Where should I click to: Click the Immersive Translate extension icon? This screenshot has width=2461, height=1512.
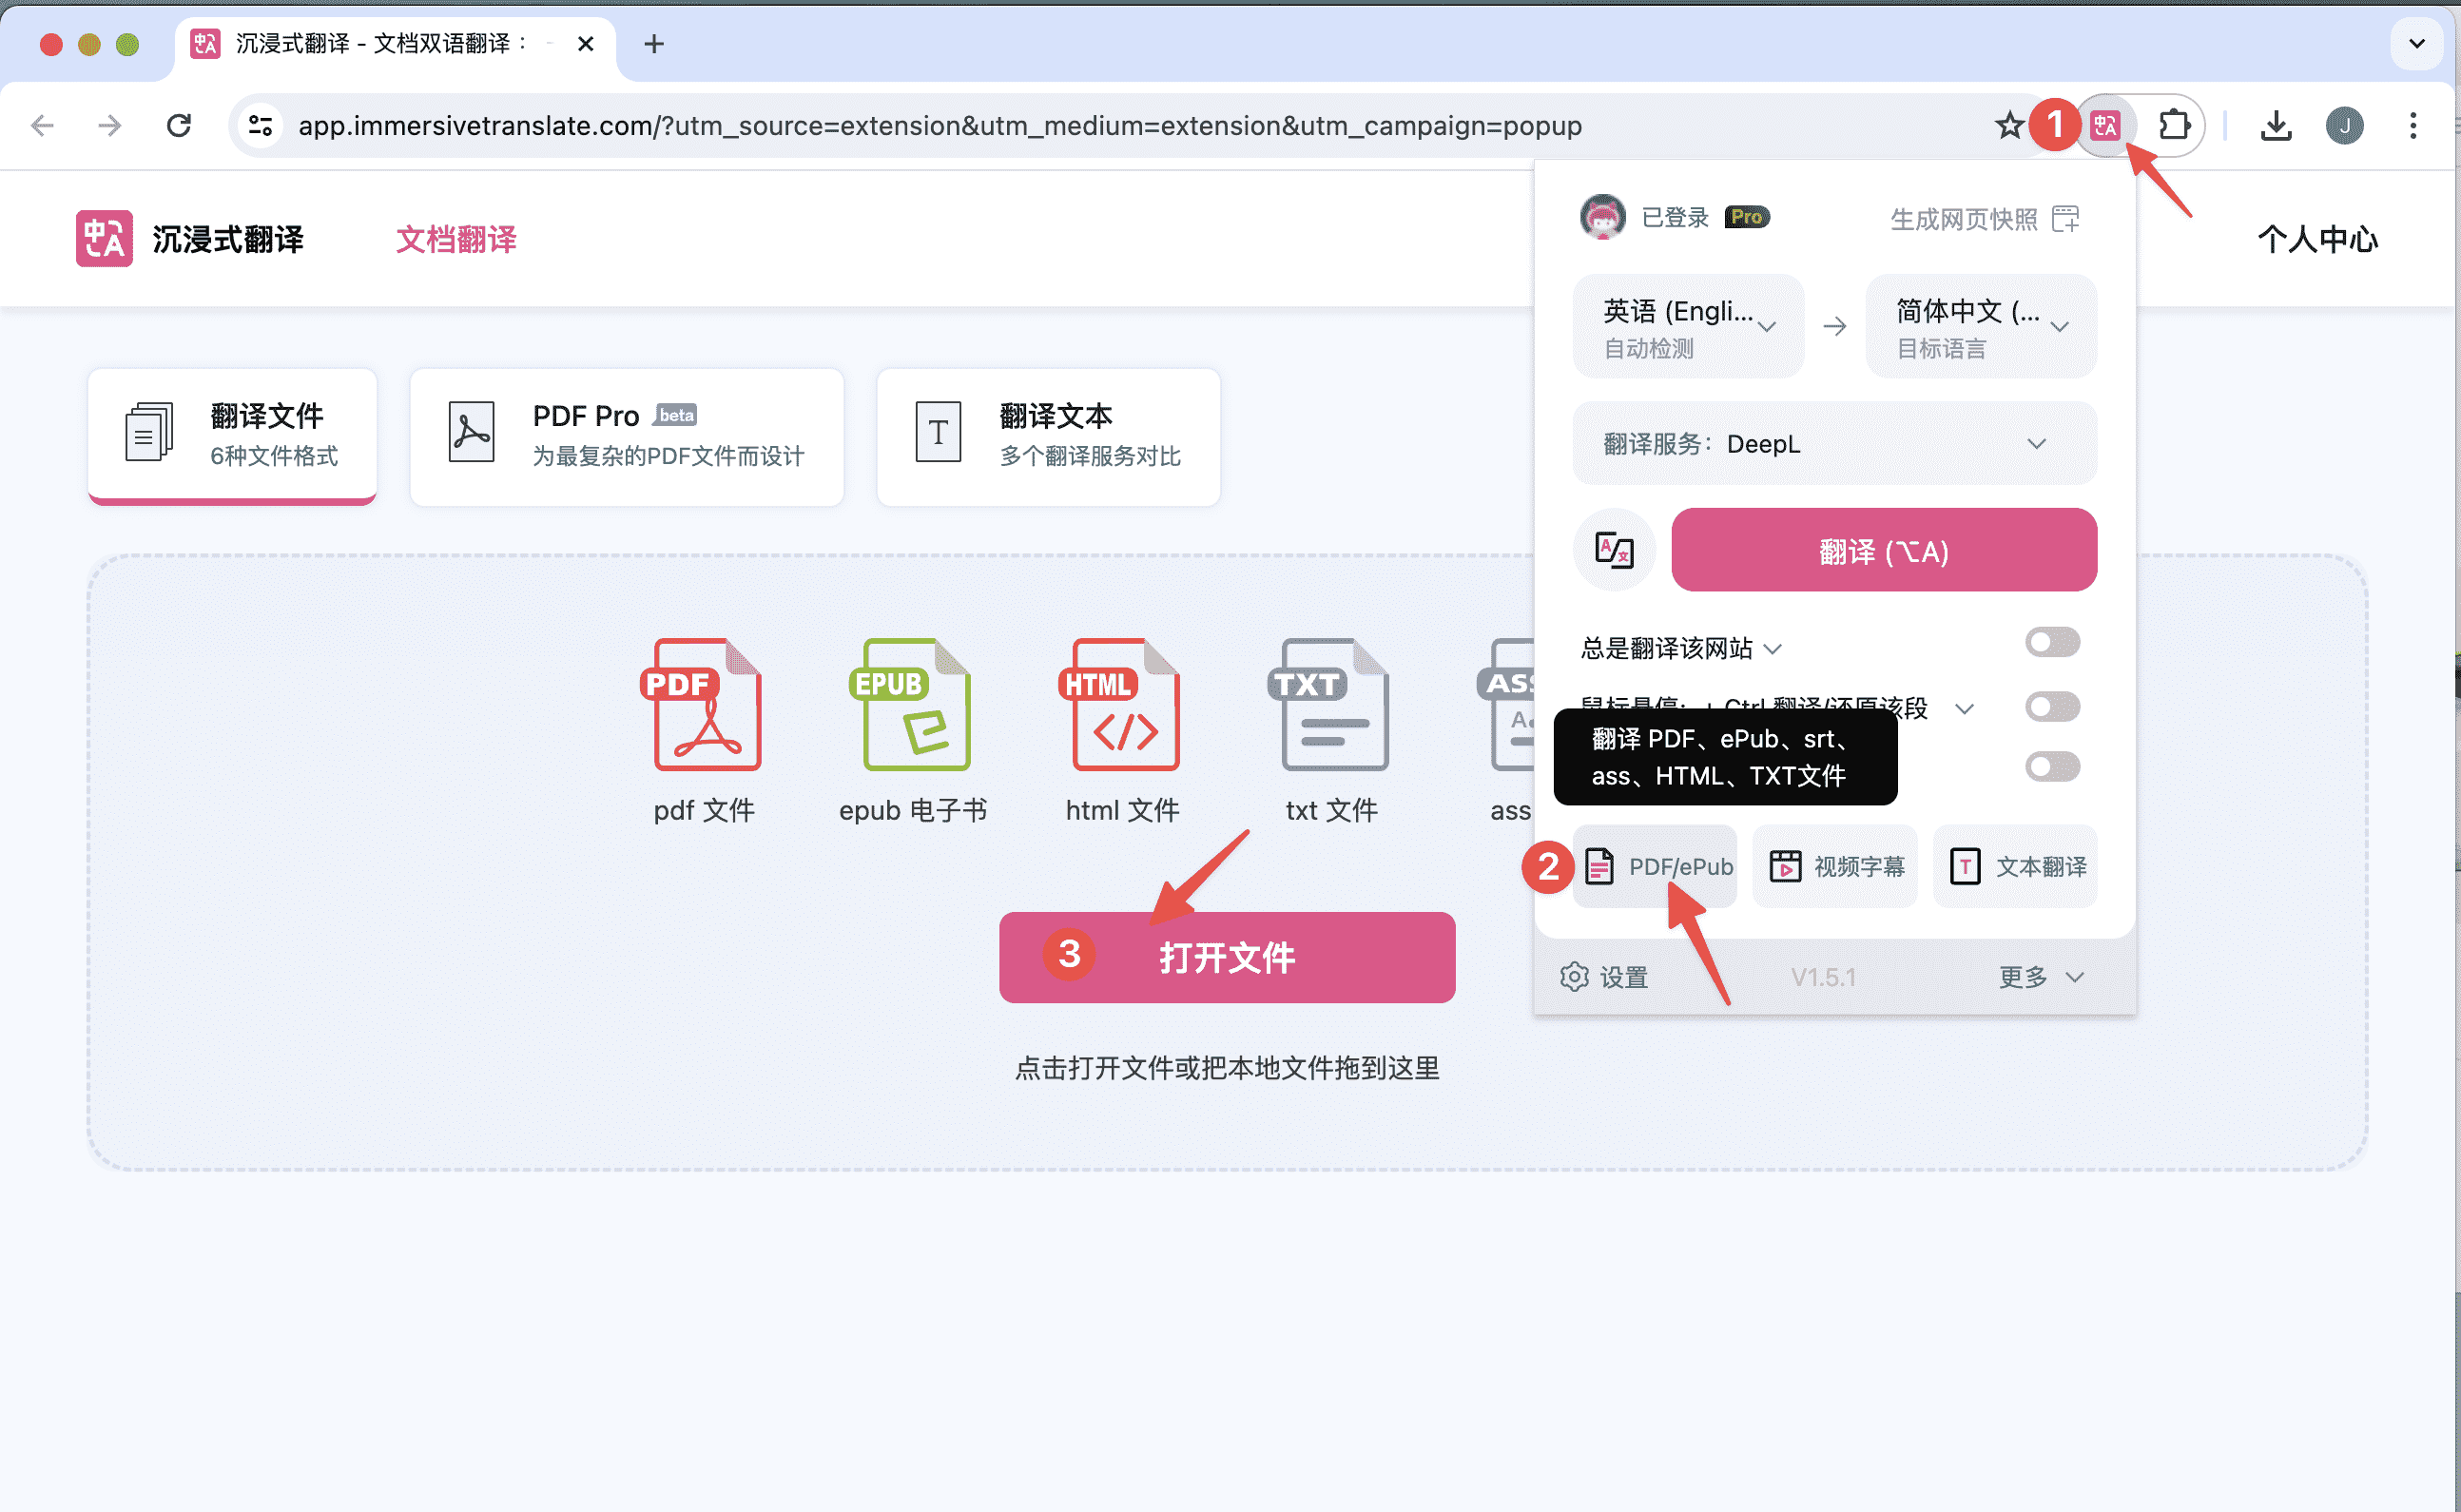click(2105, 126)
